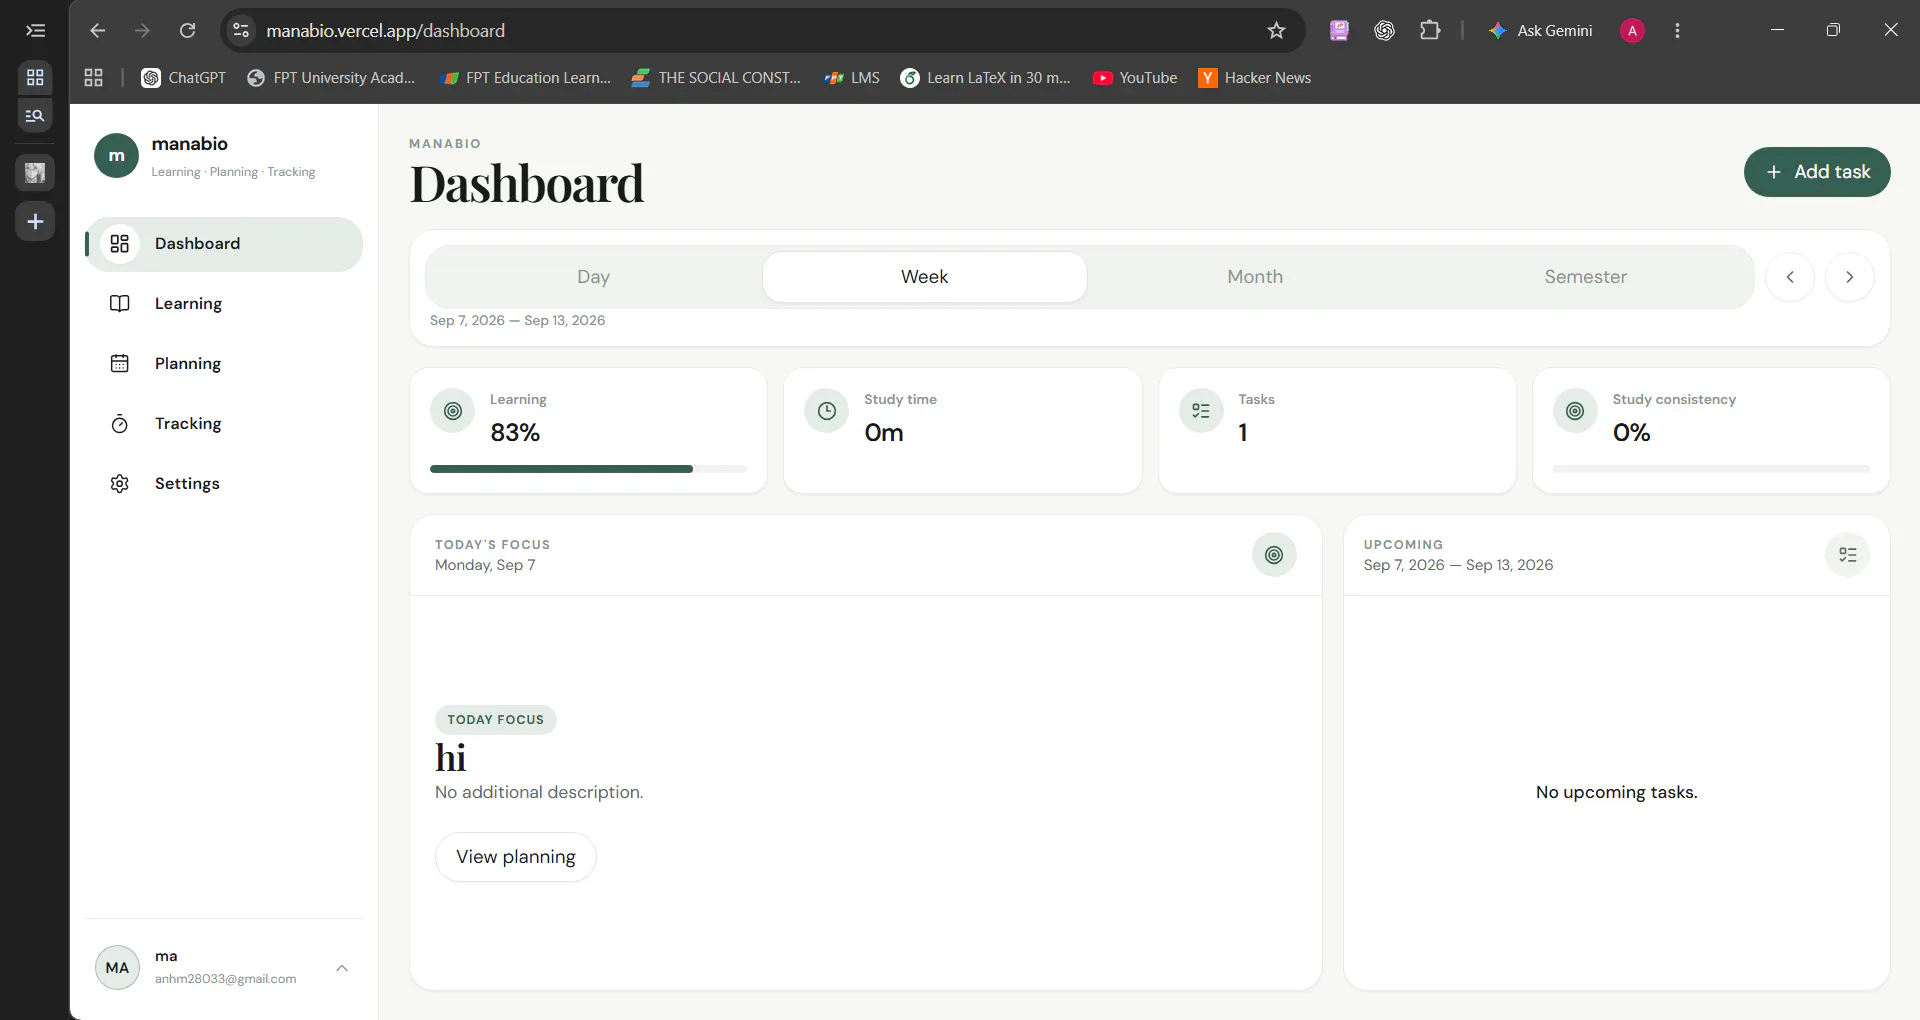
Task: Click the Study consistency target icon
Action: [1575, 411]
